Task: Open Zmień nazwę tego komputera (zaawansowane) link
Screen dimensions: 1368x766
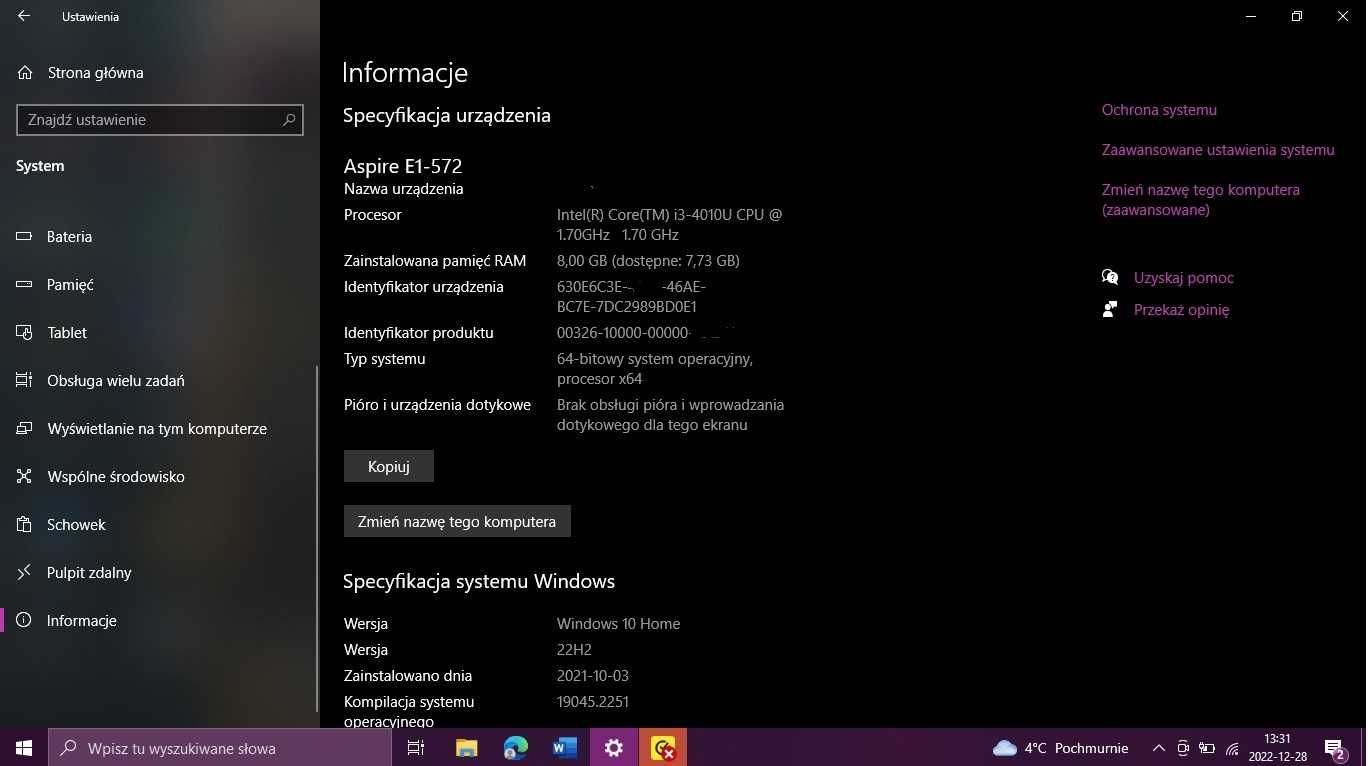Action: pos(1200,200)
